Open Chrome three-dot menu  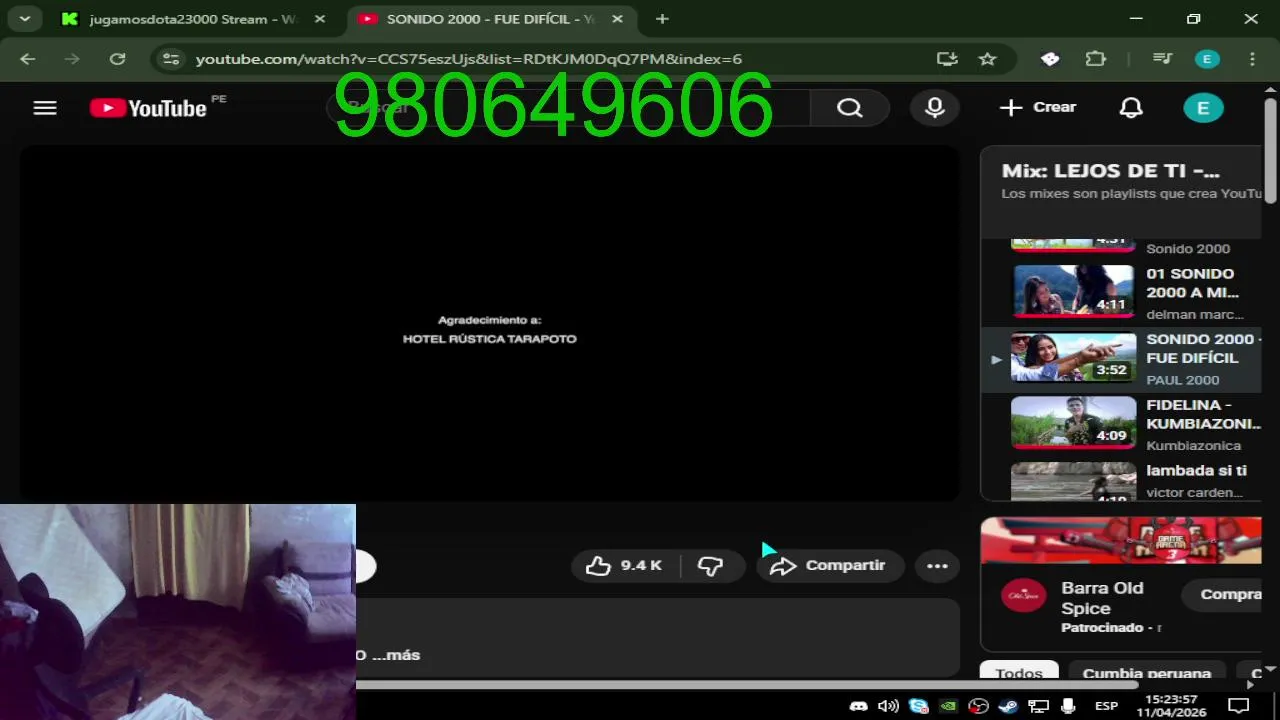1253,59
